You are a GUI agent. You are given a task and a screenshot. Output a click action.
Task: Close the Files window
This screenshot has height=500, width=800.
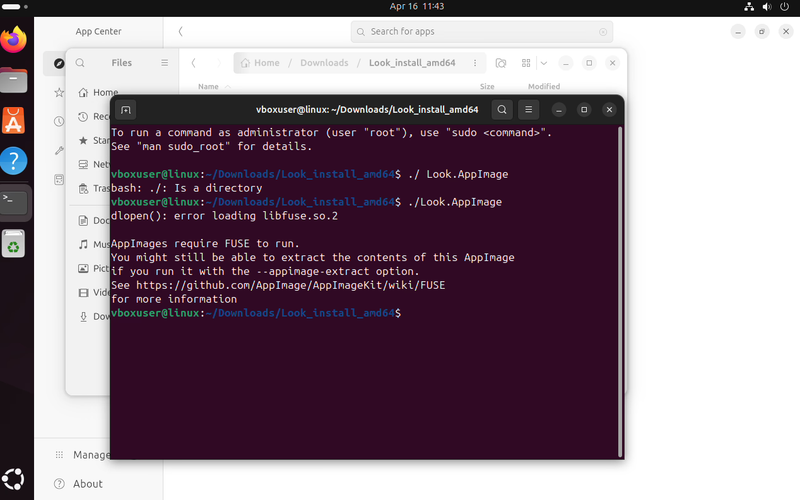612,63
